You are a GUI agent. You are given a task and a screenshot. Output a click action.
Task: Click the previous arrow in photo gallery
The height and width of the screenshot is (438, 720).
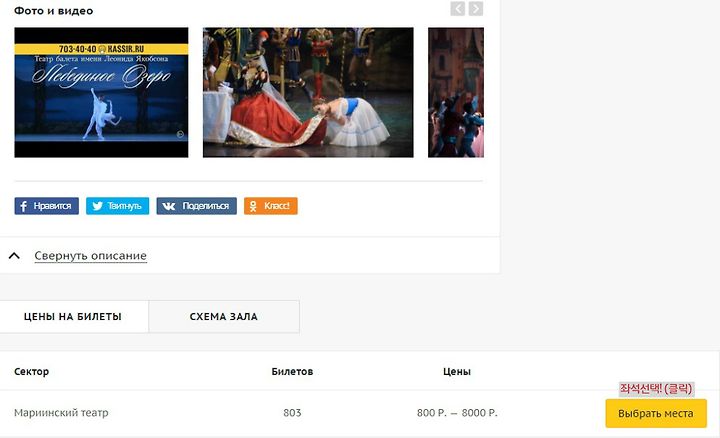click(457, 8)
